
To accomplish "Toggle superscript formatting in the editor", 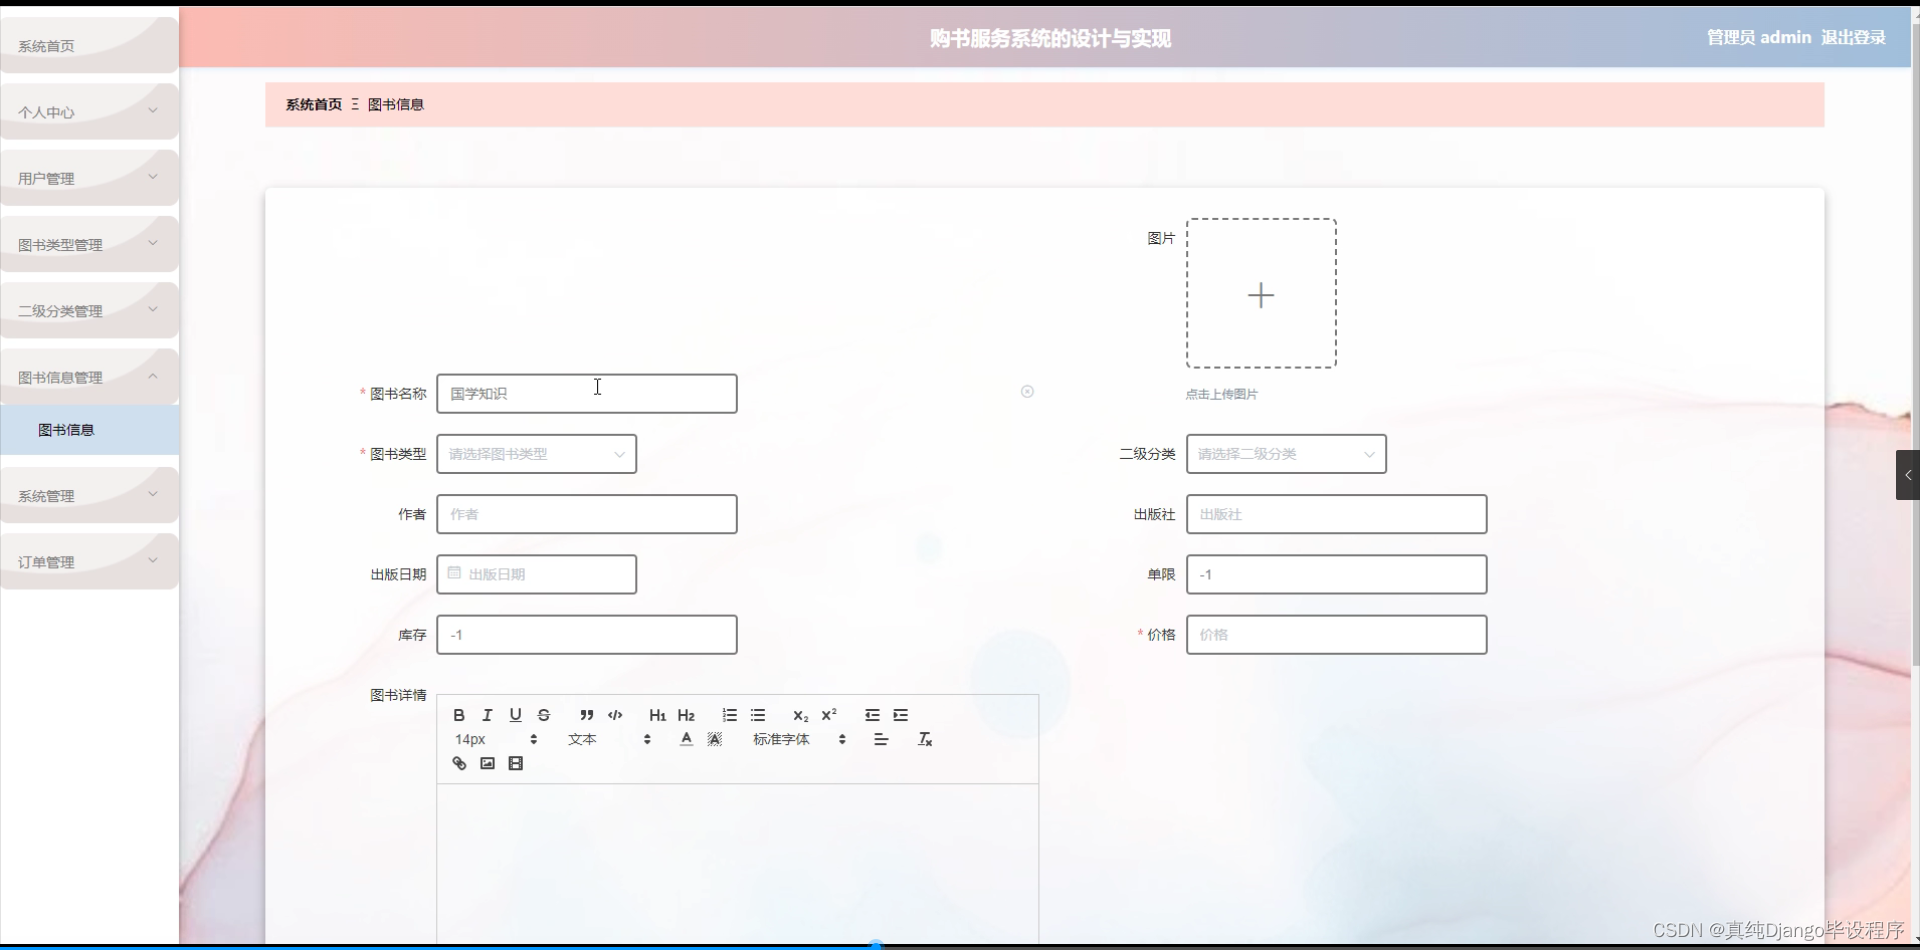I will (829, 714).
